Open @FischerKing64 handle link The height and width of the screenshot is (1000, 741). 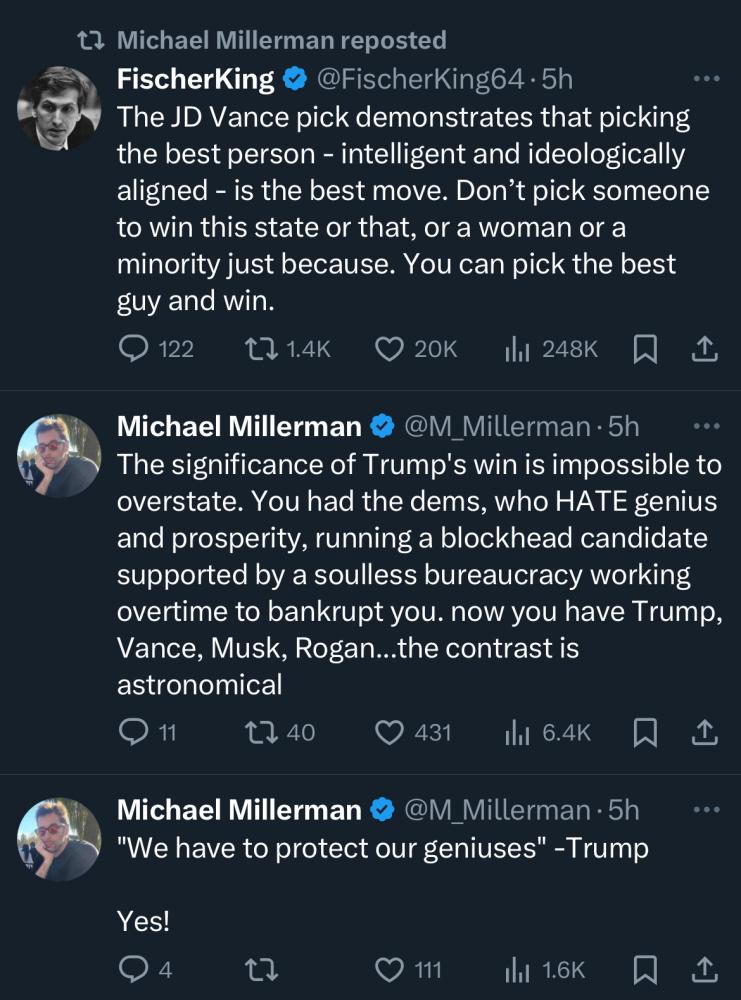coord(422,78)
